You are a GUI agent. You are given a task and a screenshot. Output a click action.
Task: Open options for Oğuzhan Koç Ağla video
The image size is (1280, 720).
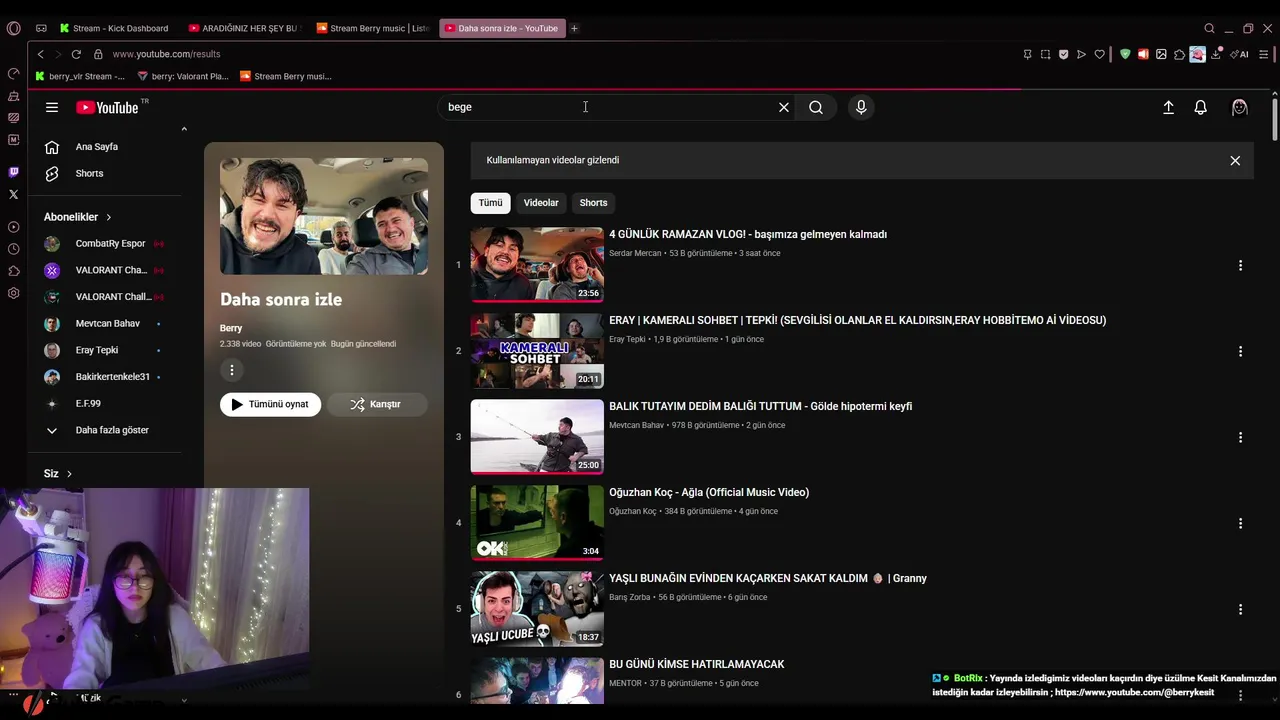1240,523
